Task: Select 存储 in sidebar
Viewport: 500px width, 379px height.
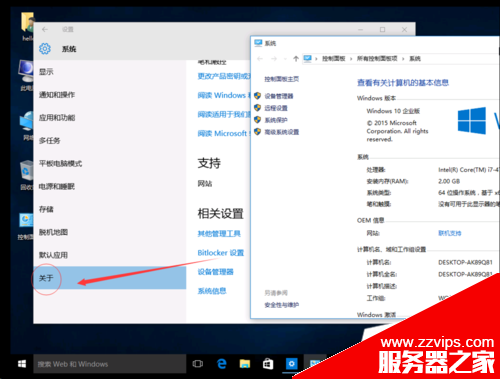Action: pos(46,209)
